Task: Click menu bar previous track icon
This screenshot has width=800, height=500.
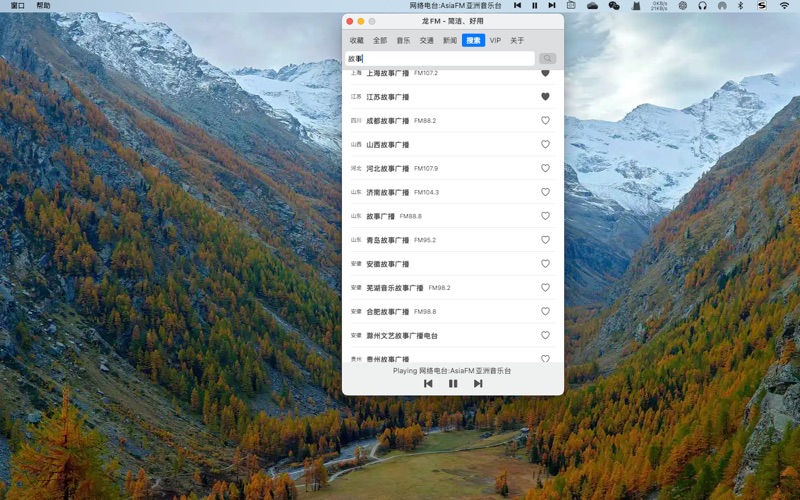Action: point(517,5)
